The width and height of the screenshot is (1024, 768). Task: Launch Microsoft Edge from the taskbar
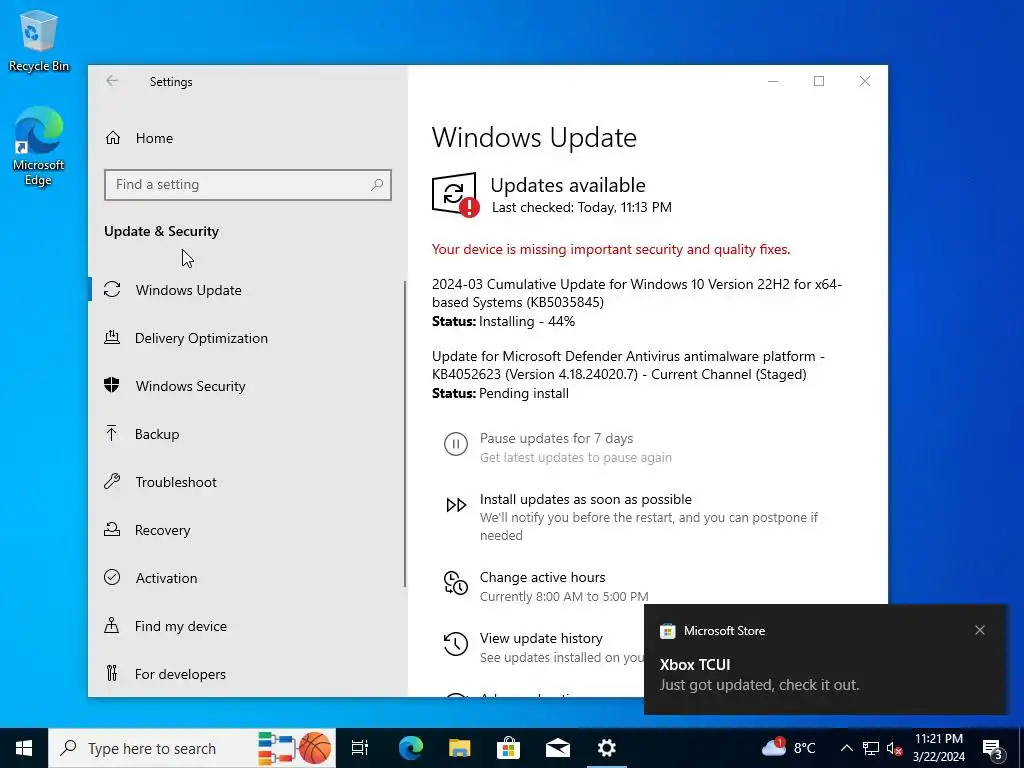[411, 748]
